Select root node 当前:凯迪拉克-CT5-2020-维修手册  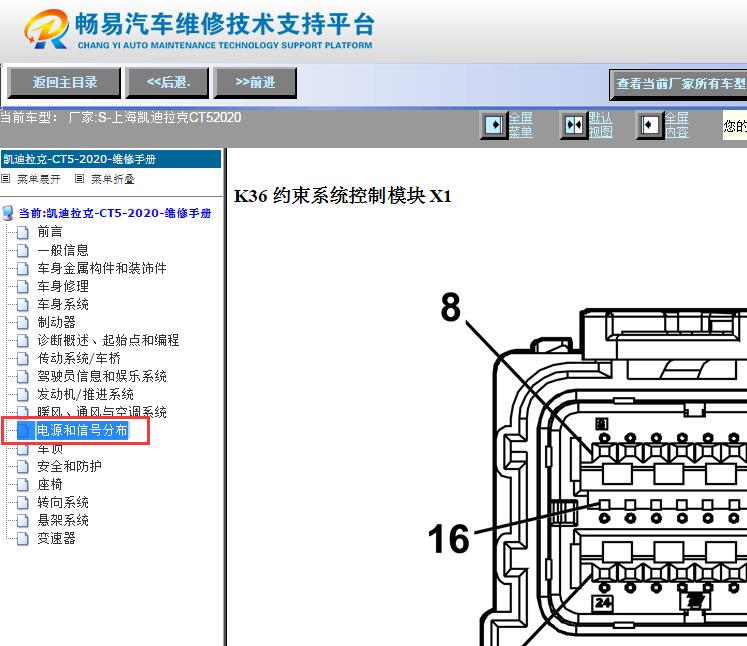pyautogui.click(x=115, y=213)
